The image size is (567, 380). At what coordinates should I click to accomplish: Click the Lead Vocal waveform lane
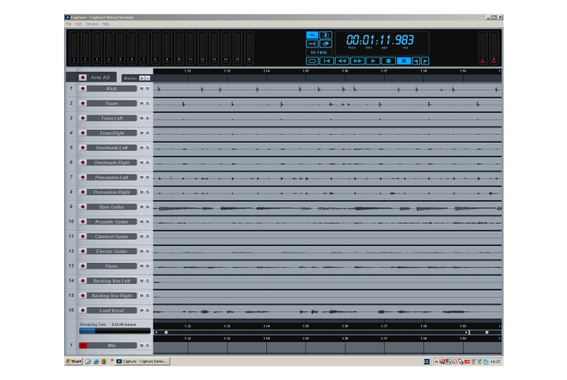coord(327,311)
